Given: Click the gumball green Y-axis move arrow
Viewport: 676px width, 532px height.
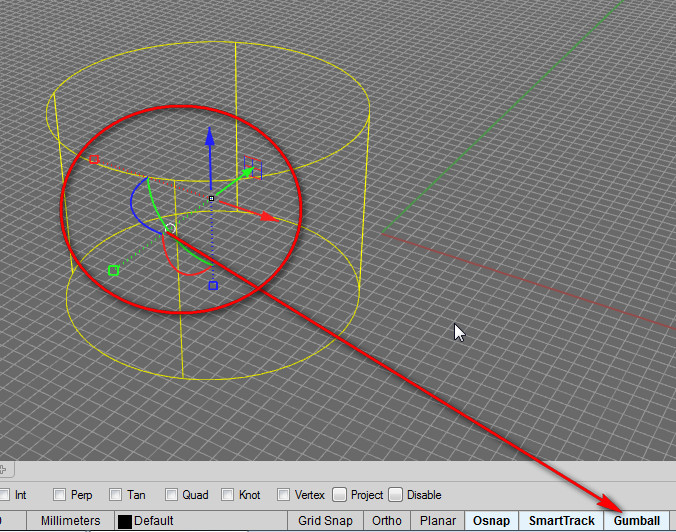Looking at the screenshot, I should click(235, 182).
